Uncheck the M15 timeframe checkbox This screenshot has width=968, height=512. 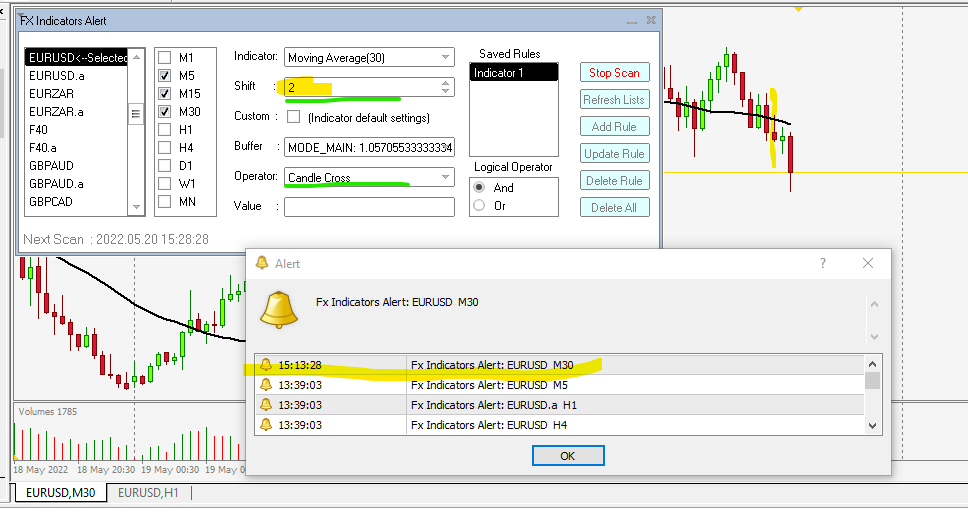(165, 93)
